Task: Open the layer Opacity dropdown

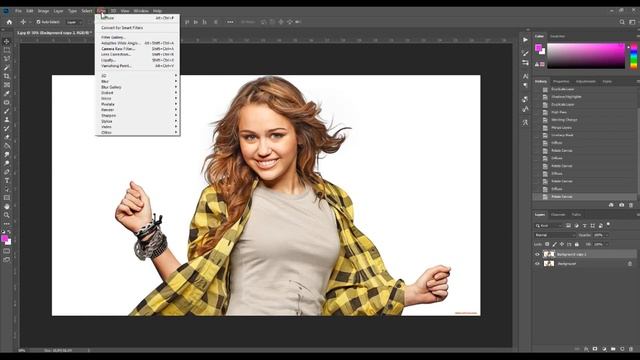Action: (x=606, y=235)
